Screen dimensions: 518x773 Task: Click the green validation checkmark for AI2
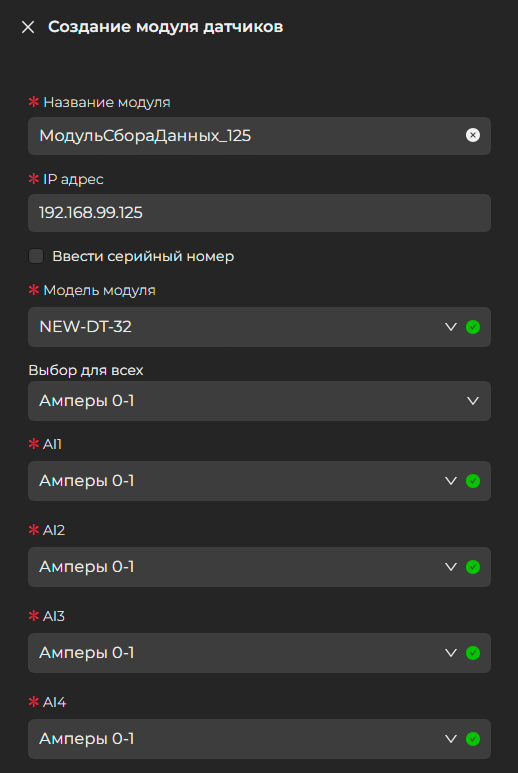coord(473,567)
